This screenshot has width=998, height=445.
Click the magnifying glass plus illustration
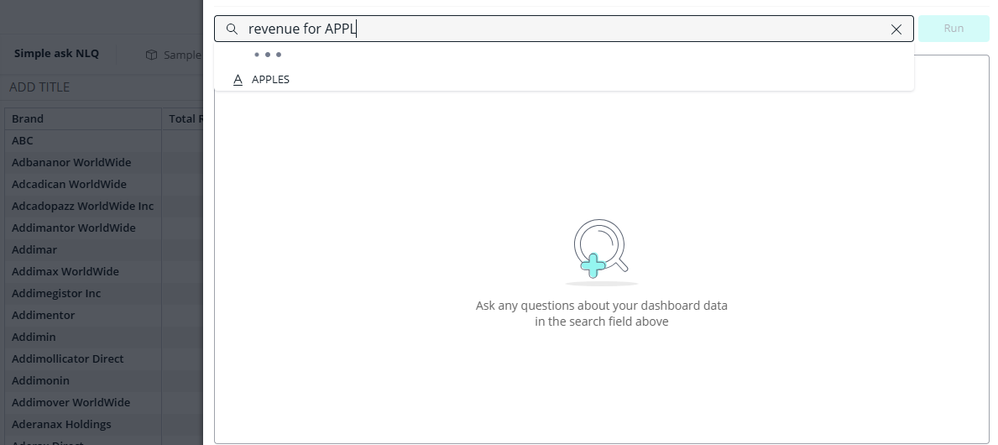coord(600,248)
